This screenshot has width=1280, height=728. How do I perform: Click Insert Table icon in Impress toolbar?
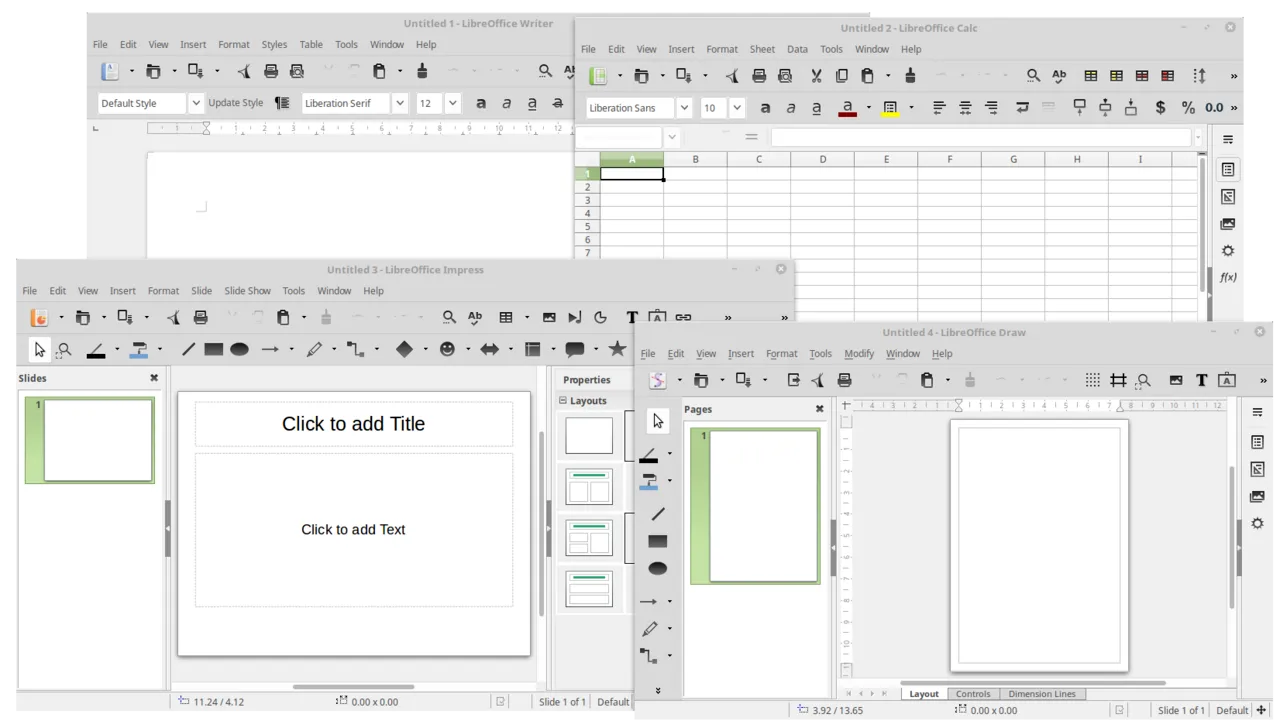coord(506,317)
